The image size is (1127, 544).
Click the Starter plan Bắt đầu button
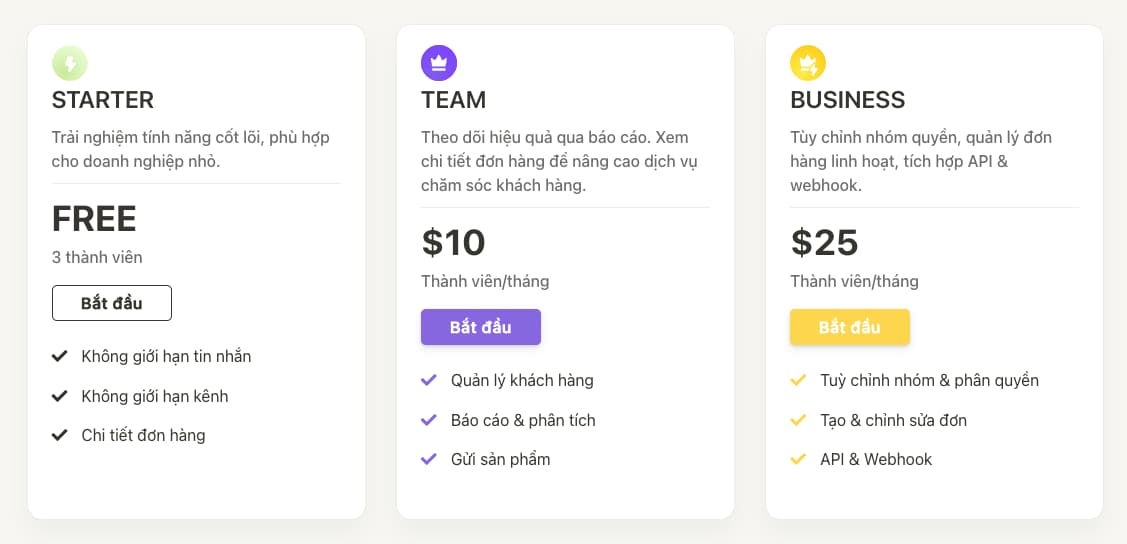pos(111,303)
